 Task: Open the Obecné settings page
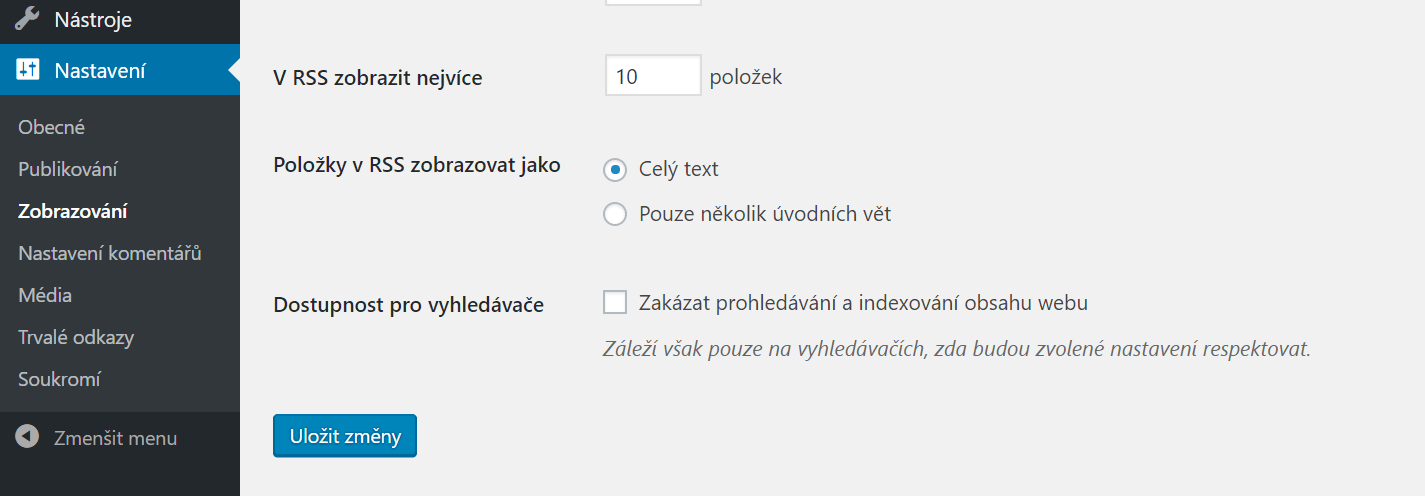(x=52, y=127)
